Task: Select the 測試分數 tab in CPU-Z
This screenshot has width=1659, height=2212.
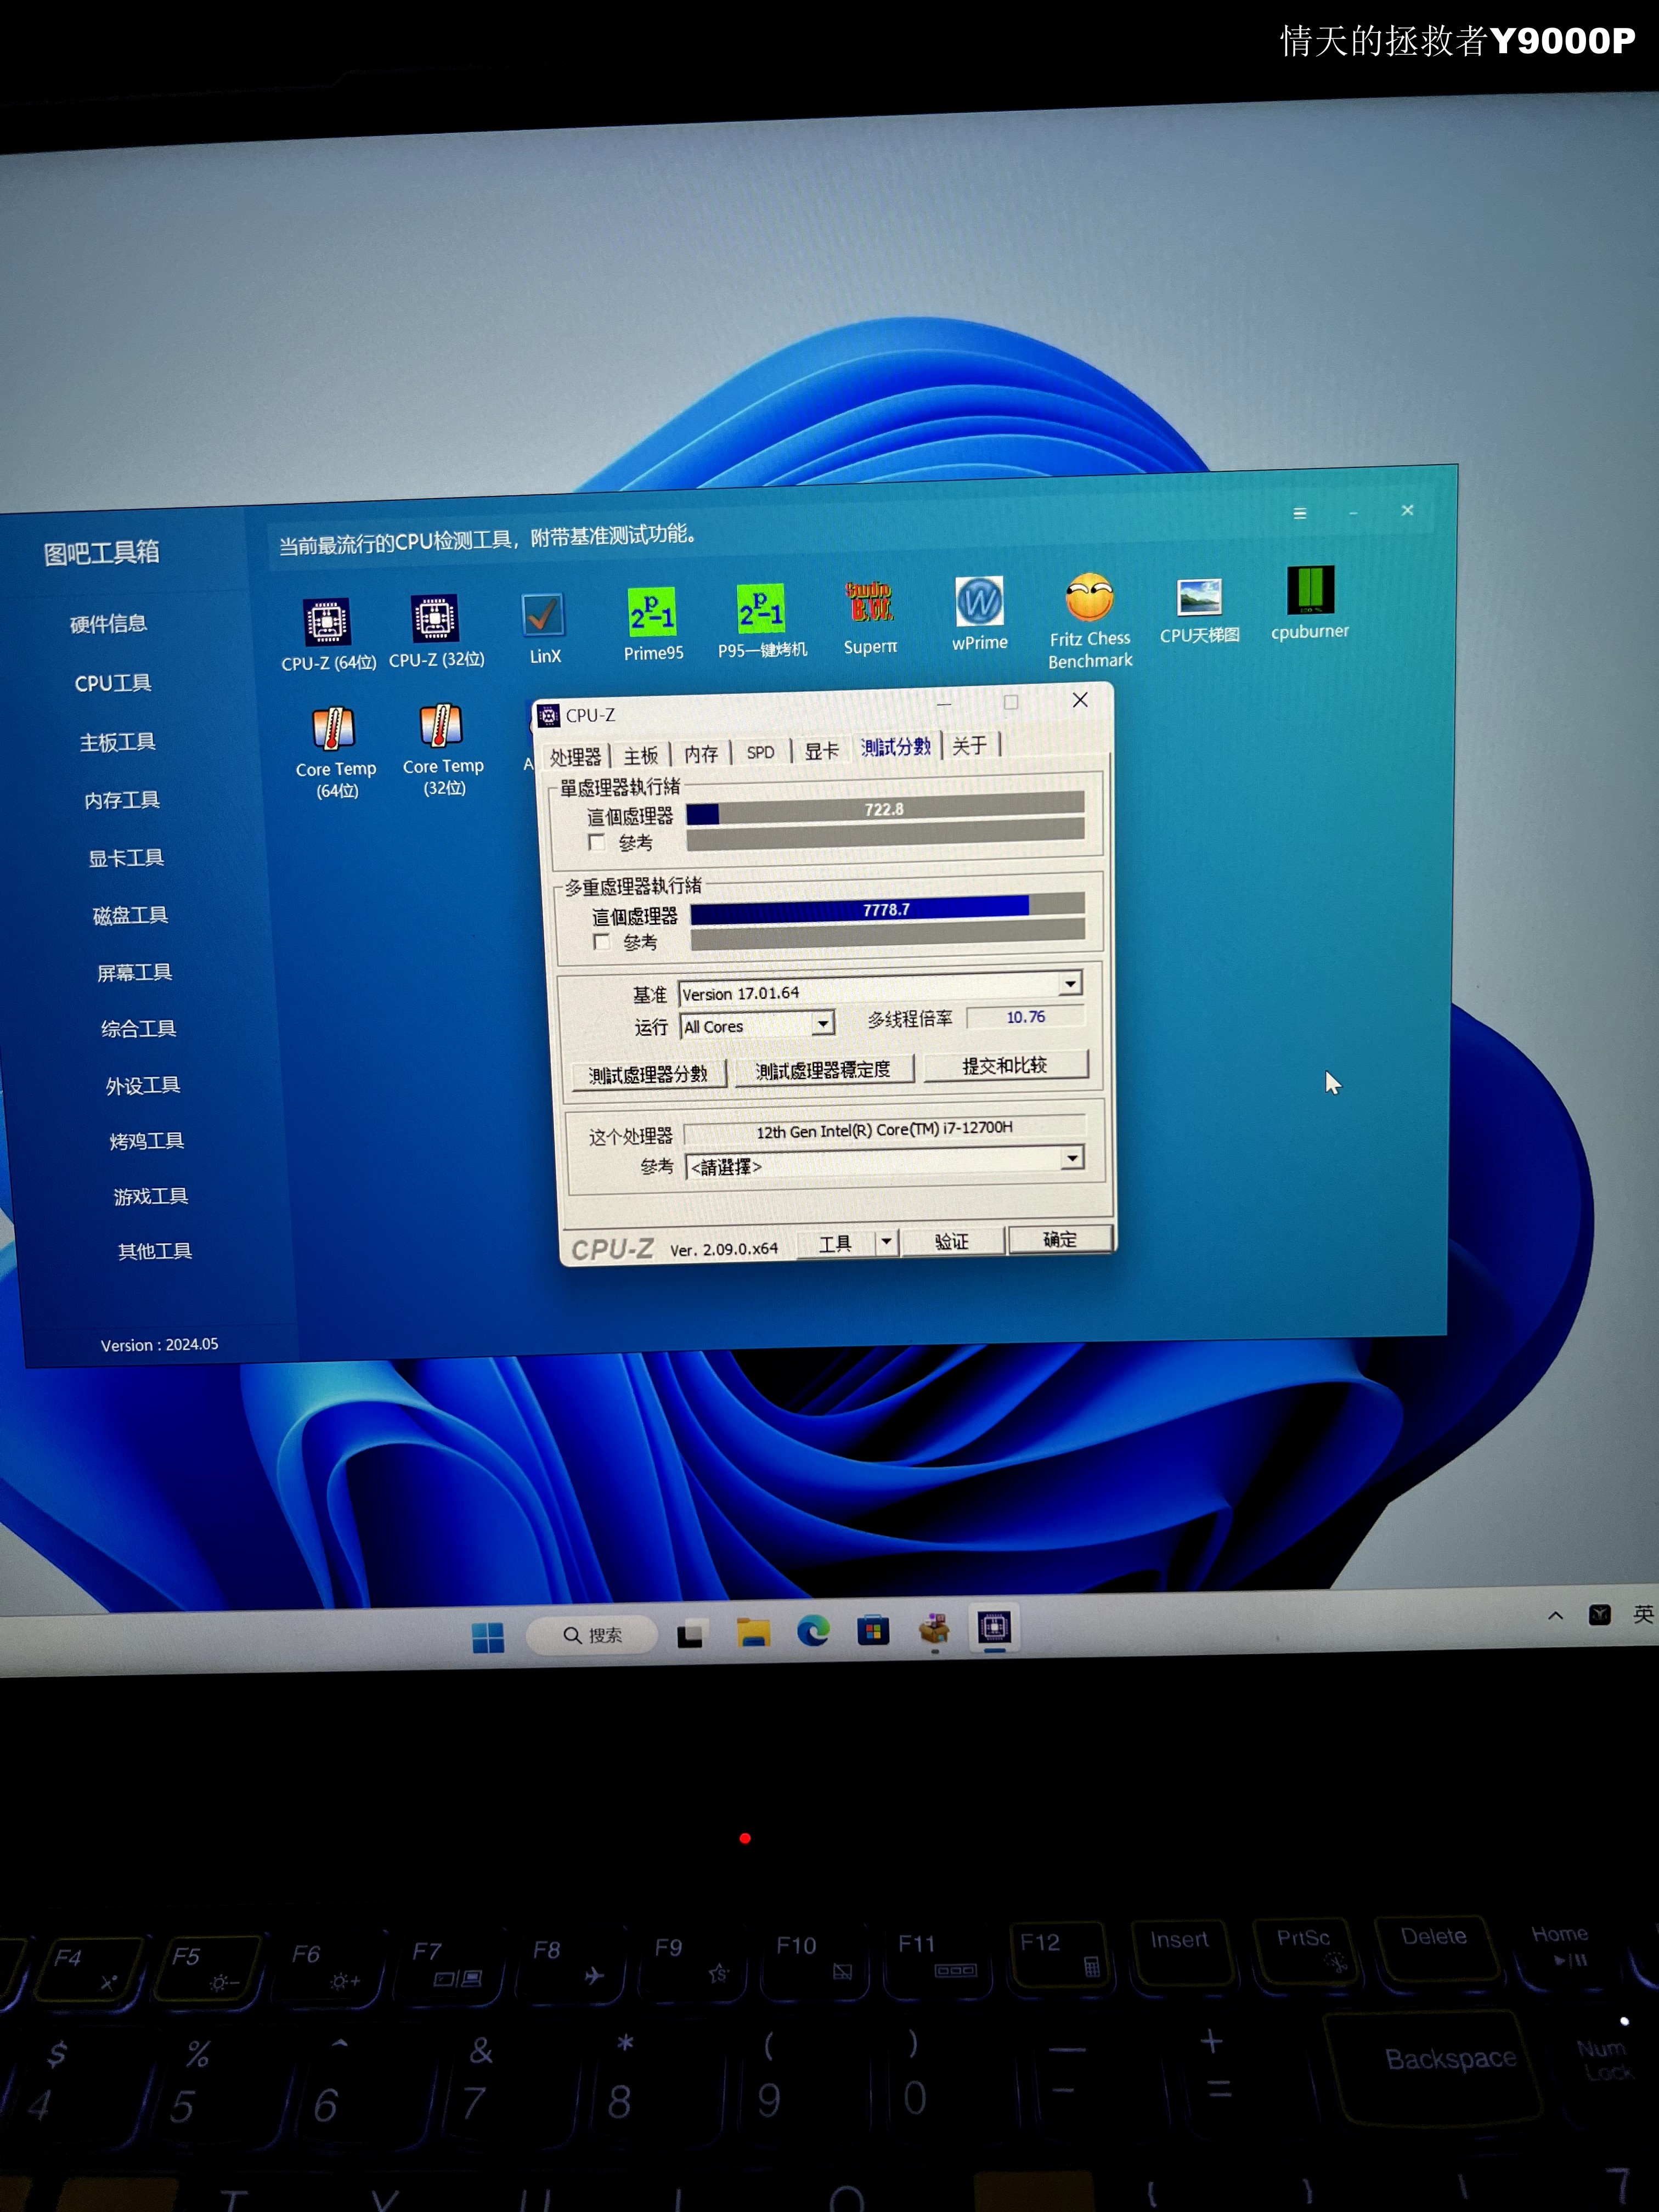Action: tap(896, 746)
